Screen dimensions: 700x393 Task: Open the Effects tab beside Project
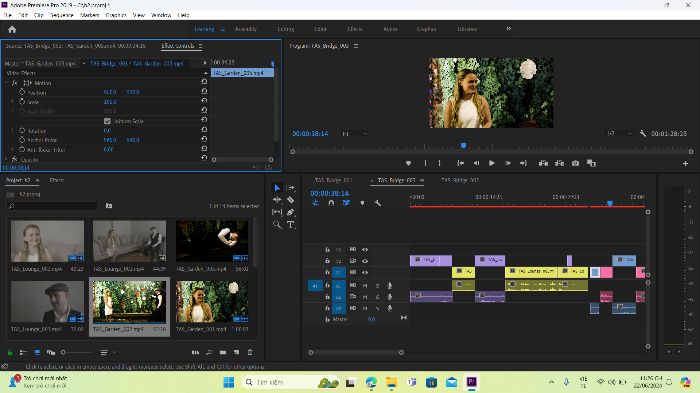(x=57, y=180)
